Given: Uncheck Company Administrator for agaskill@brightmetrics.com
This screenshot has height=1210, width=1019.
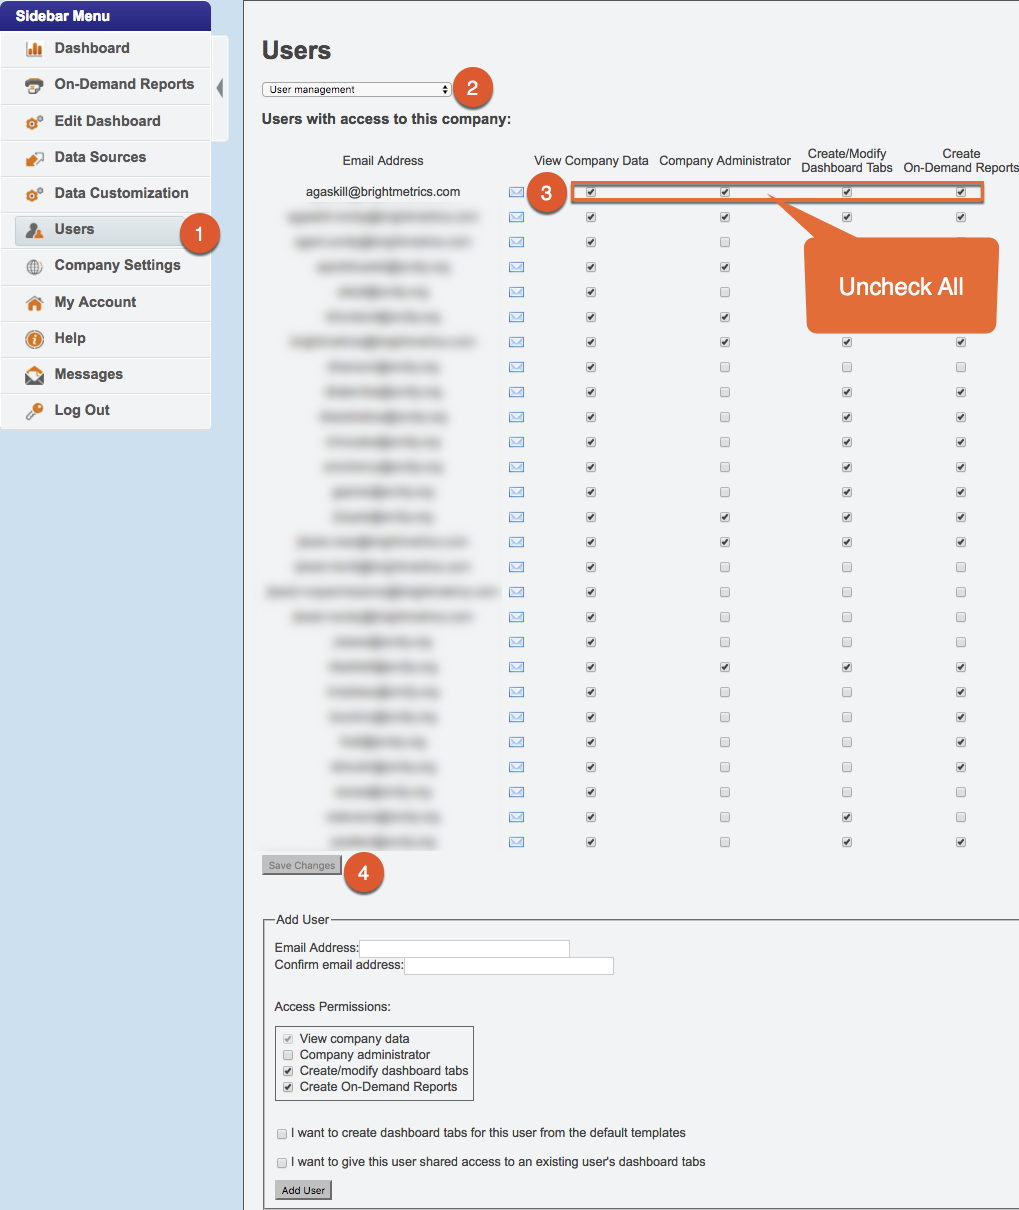Looking at the screenshot, I should [725, 192].
